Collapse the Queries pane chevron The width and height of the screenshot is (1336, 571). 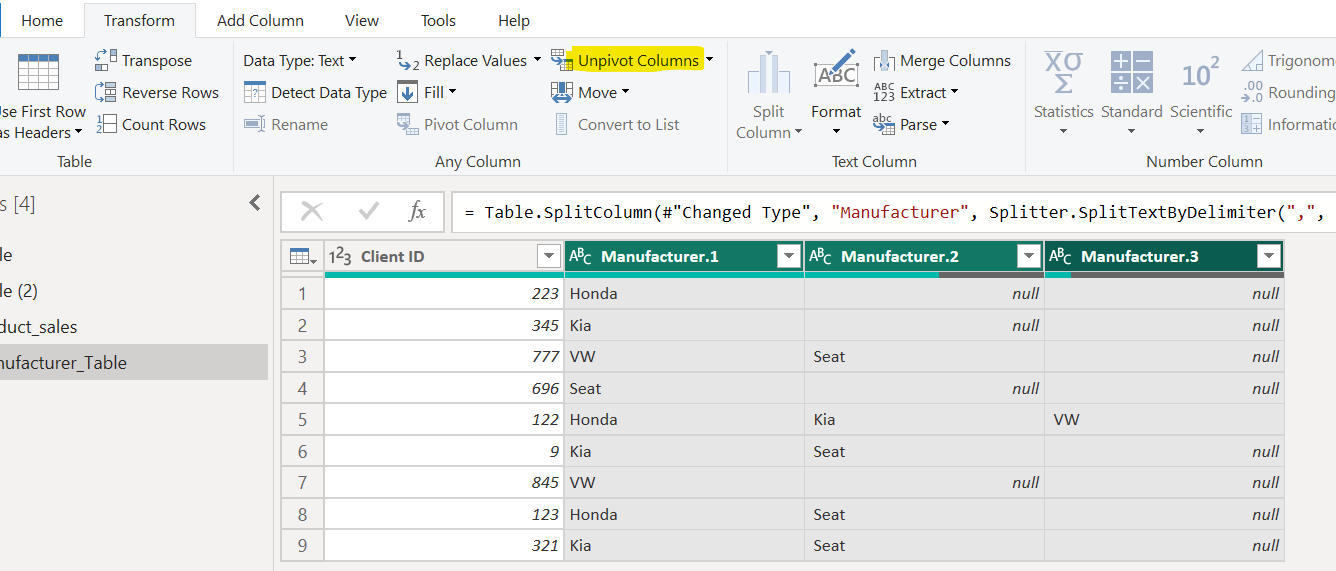(x=255, y=203)
